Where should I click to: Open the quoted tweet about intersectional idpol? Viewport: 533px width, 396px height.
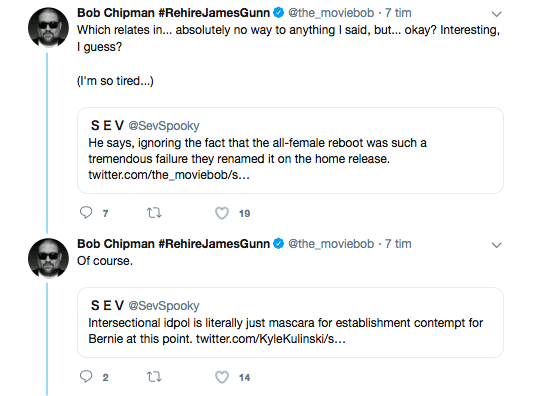(290, 322)
